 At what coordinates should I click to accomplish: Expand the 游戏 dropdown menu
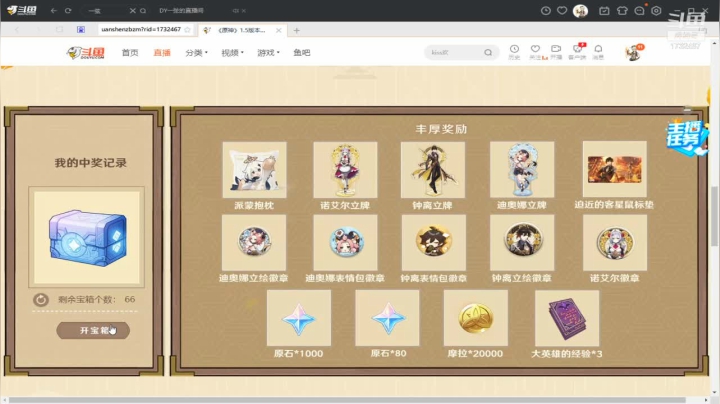click(x=268, y=53)
